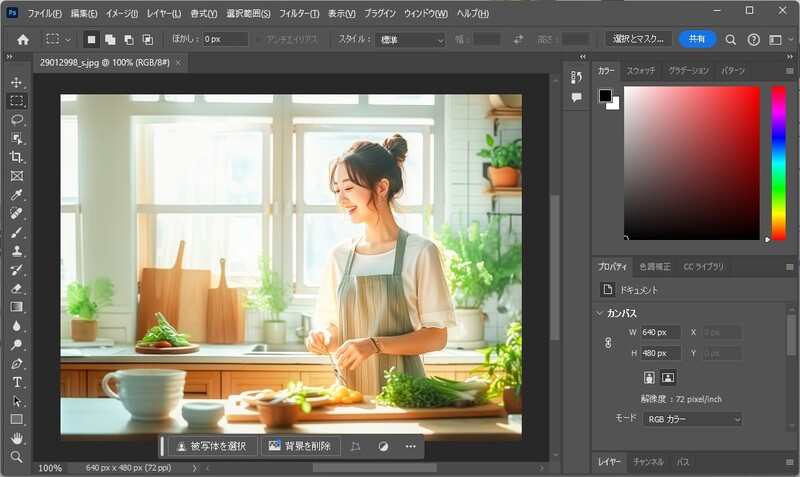Select the Frame tool
Viewport: 800px width, 477px height.
pyautogui.click(x=16, y=176)
